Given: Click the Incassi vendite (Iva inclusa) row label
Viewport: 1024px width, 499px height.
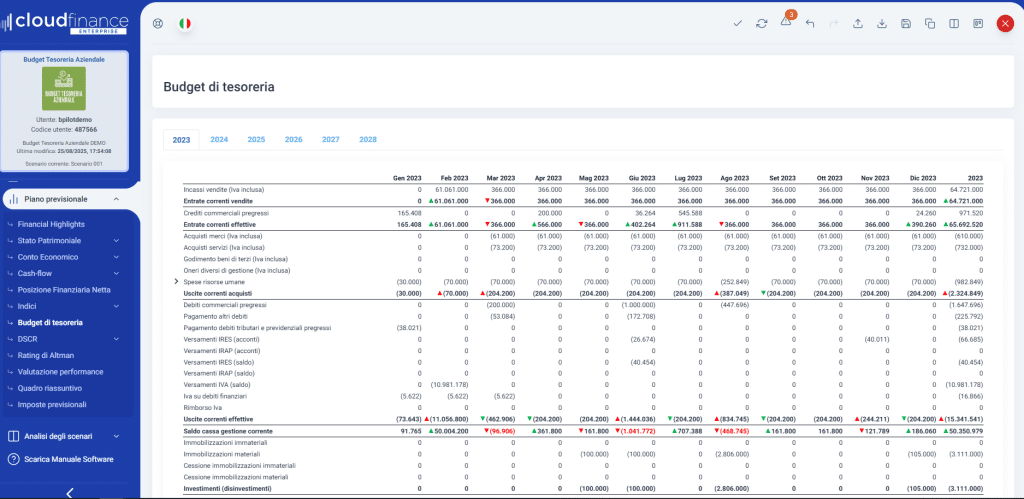Looking at the screenshot, I should pos(225,189).
